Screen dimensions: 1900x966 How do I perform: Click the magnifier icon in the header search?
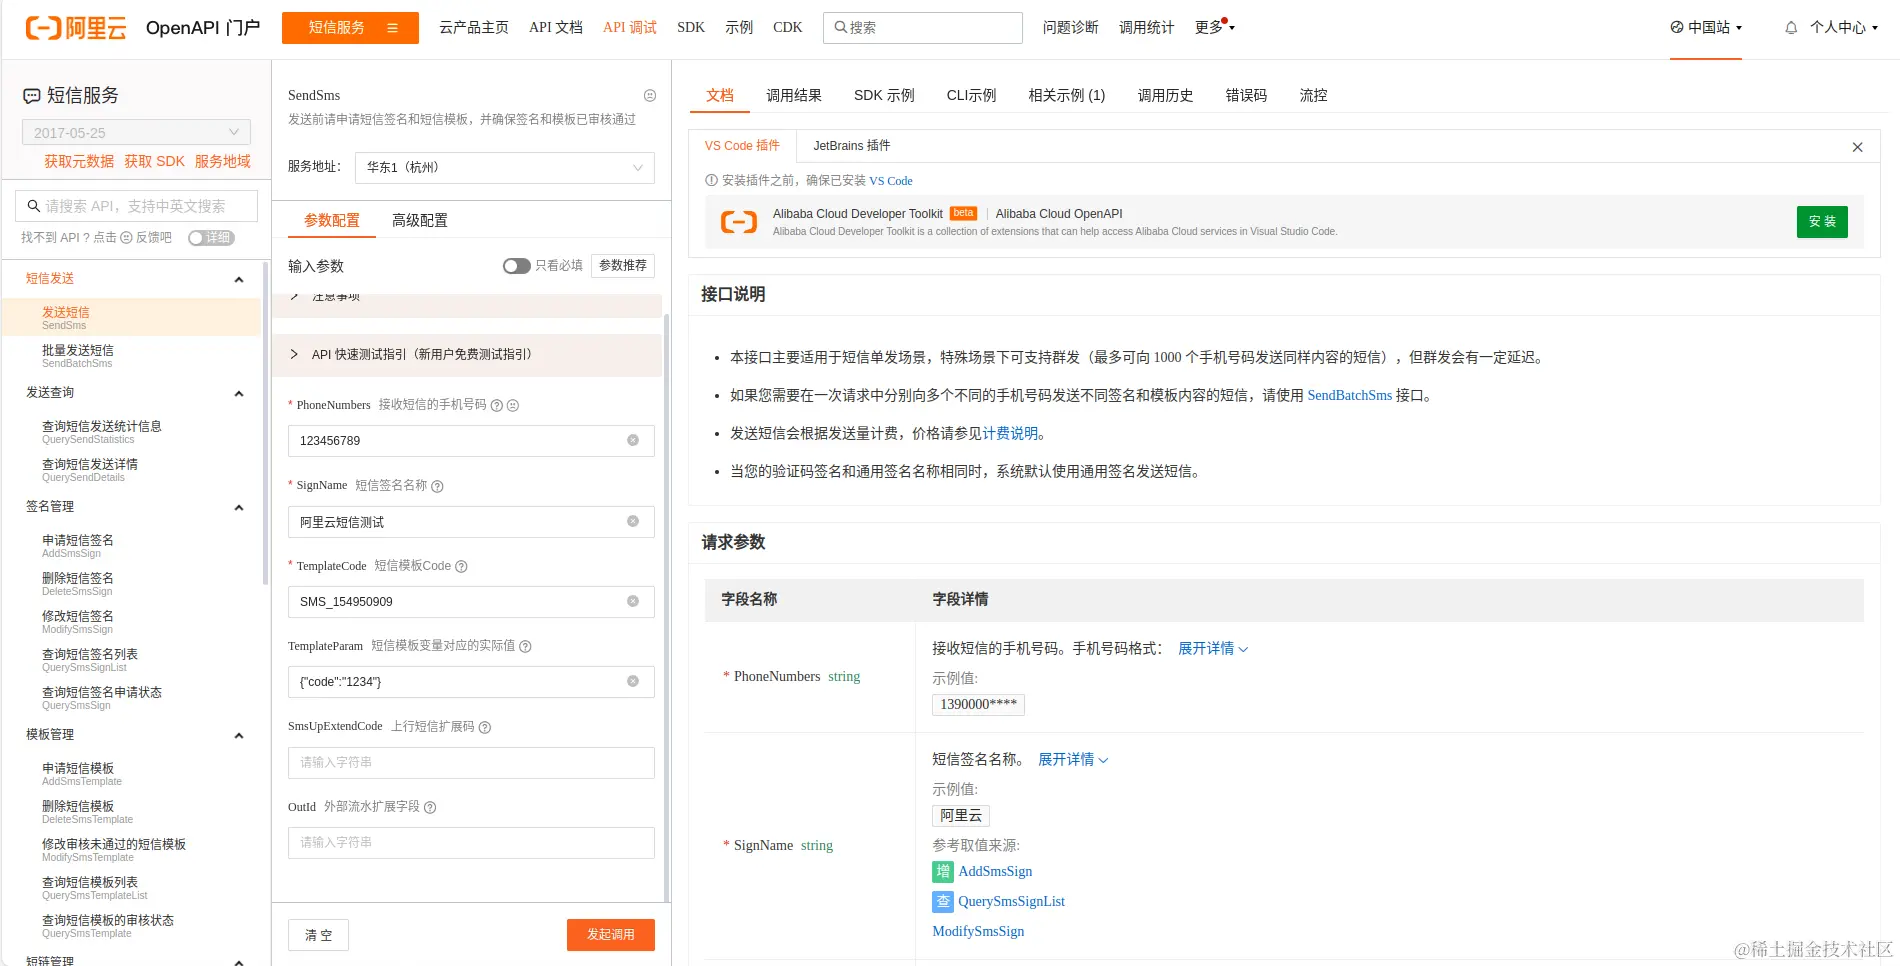tap(841, 28)
